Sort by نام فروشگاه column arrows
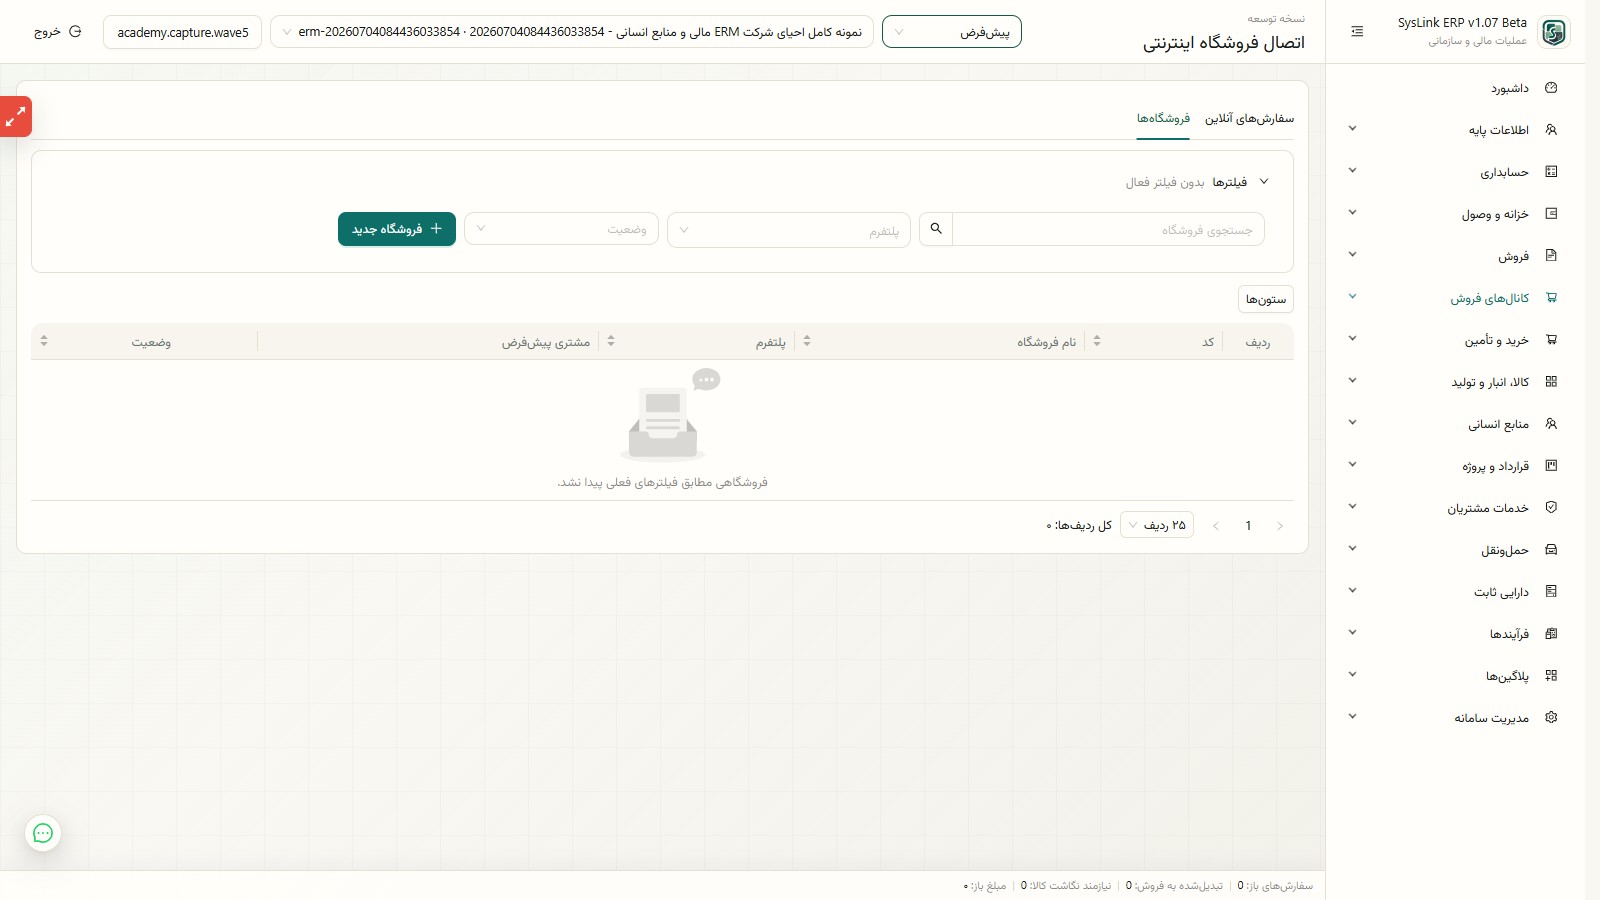Viewport: 1600px width, 900px height. coord(807,341)
